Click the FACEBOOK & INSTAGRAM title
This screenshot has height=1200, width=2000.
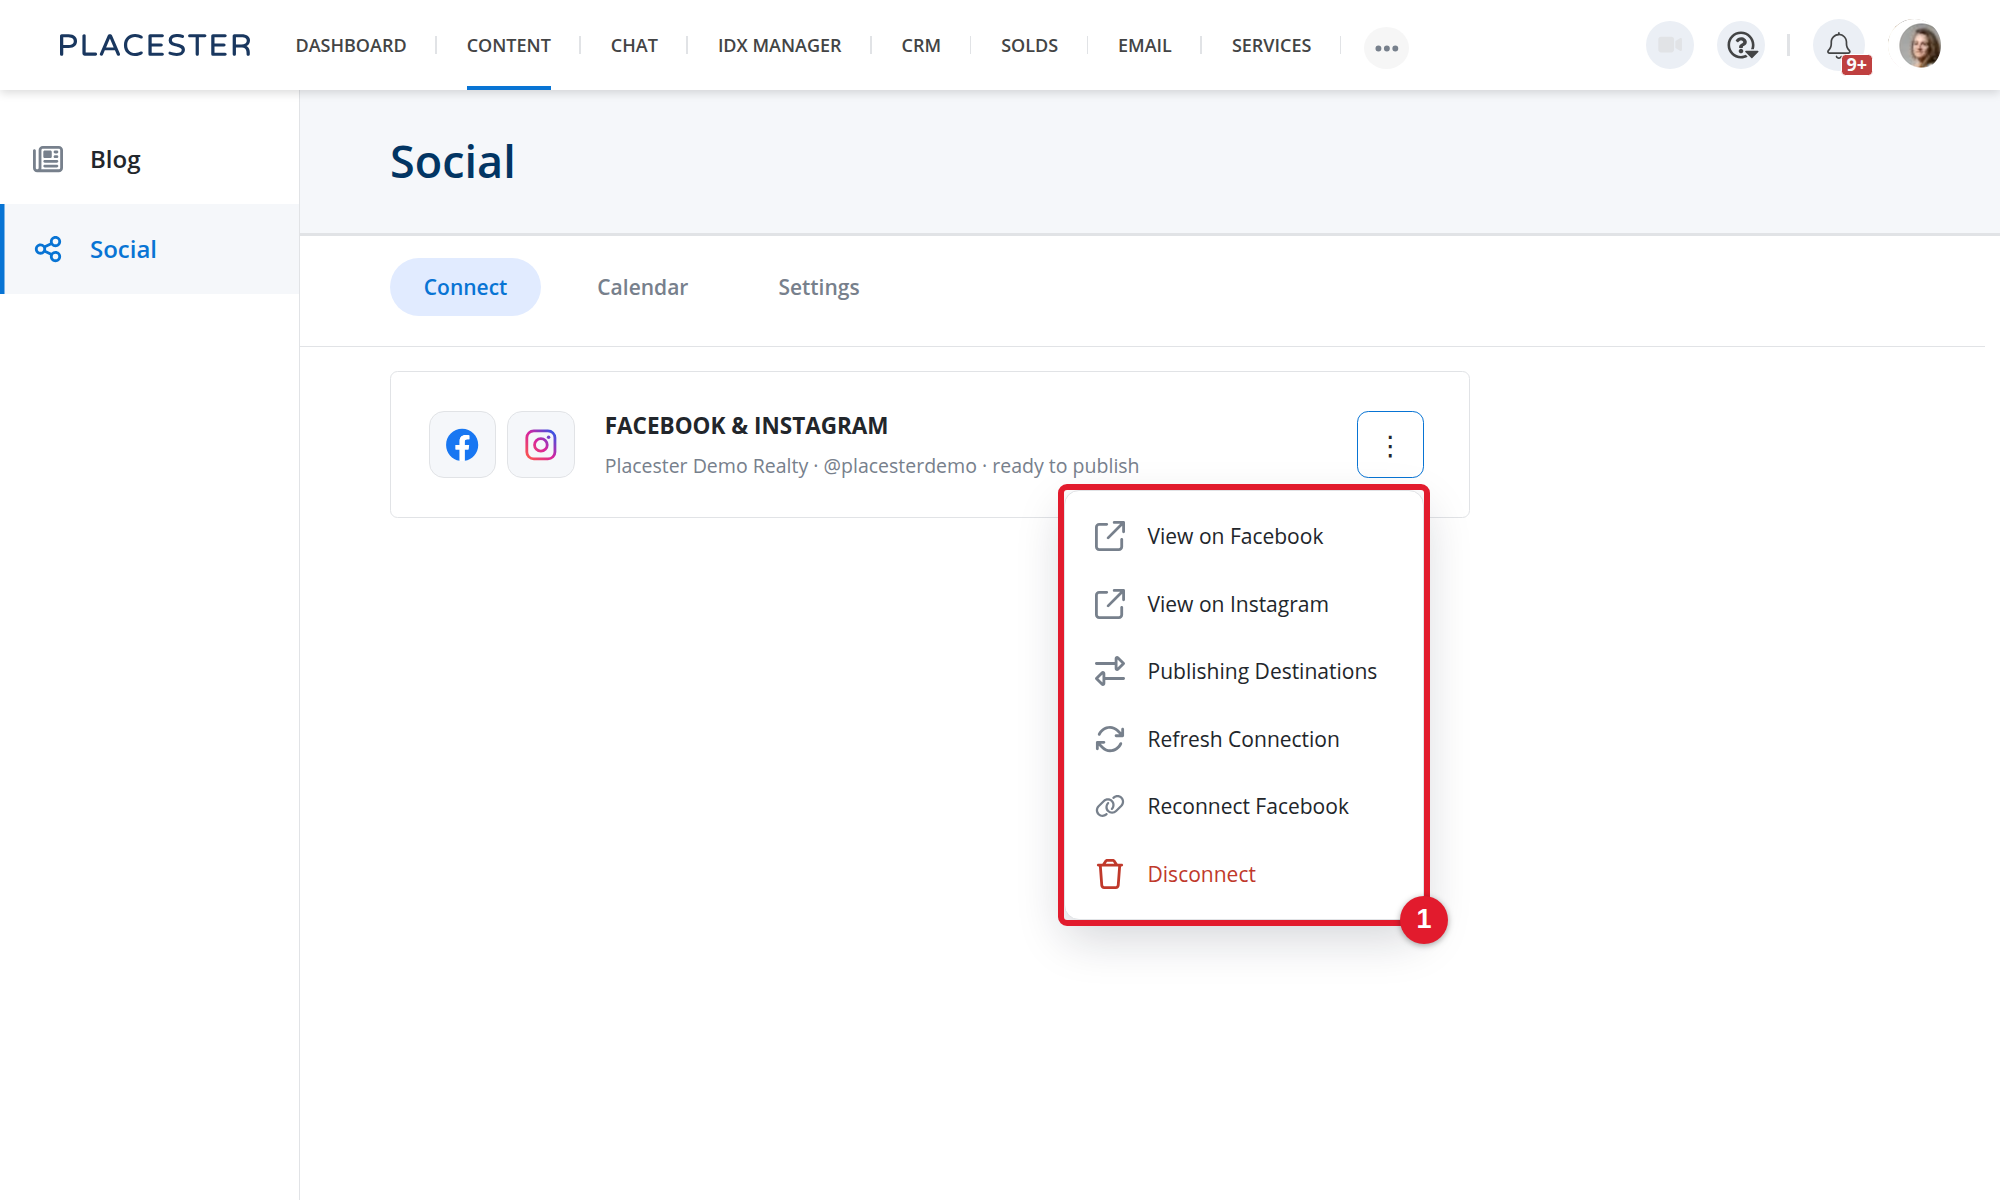[x=746, y=426]
